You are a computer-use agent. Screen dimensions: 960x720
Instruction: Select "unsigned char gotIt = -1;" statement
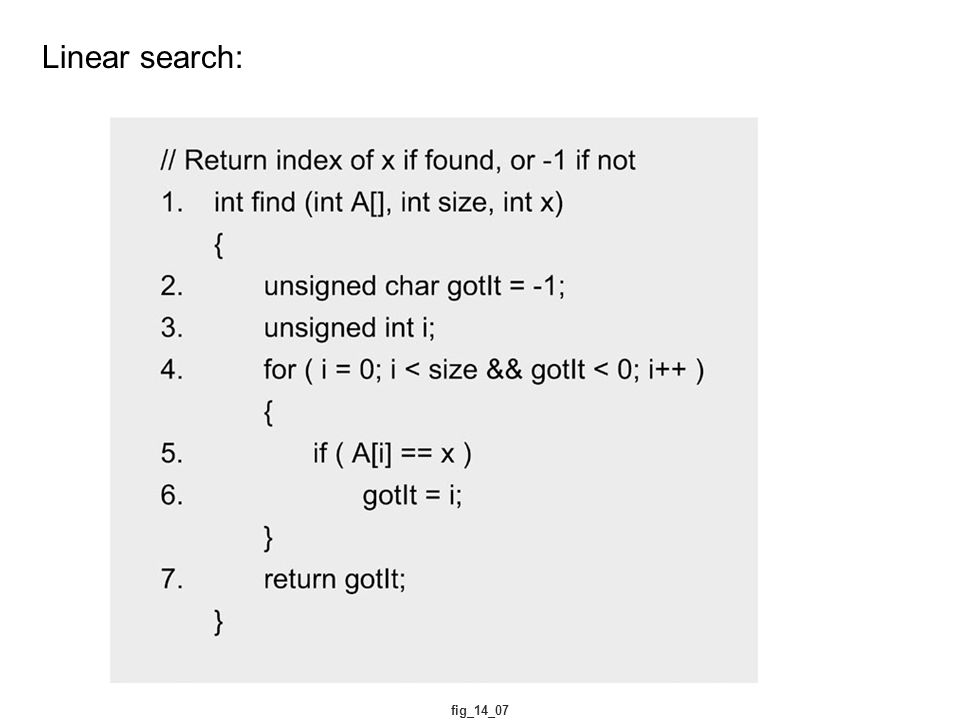coord(414,287)
